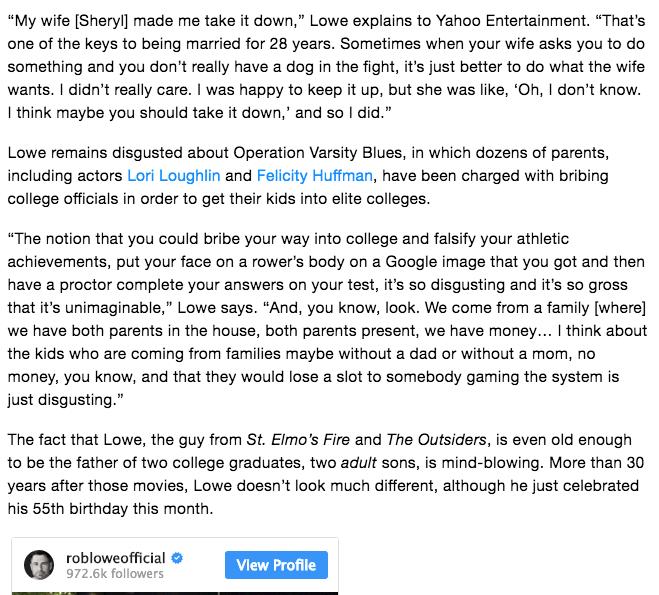Screen dimensions: 659x595
Task: Click the 972.6k followers count
Action: 115,574
